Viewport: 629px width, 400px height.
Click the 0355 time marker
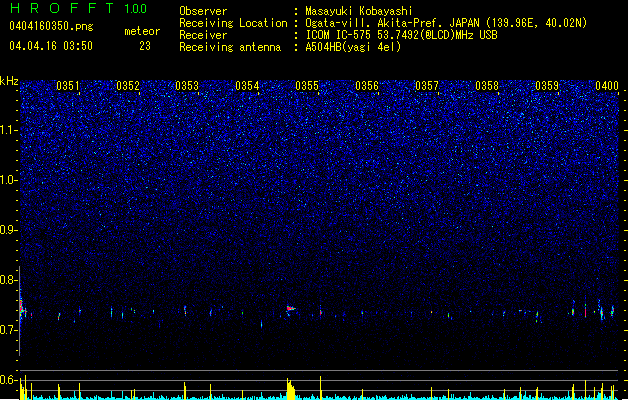pos(307,86)
